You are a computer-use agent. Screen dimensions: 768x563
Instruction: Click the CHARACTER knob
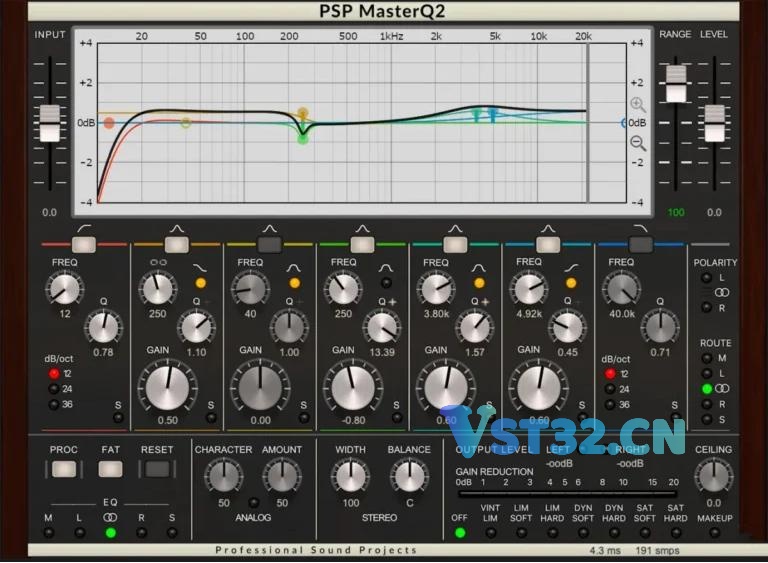click(x=224, y=476)
